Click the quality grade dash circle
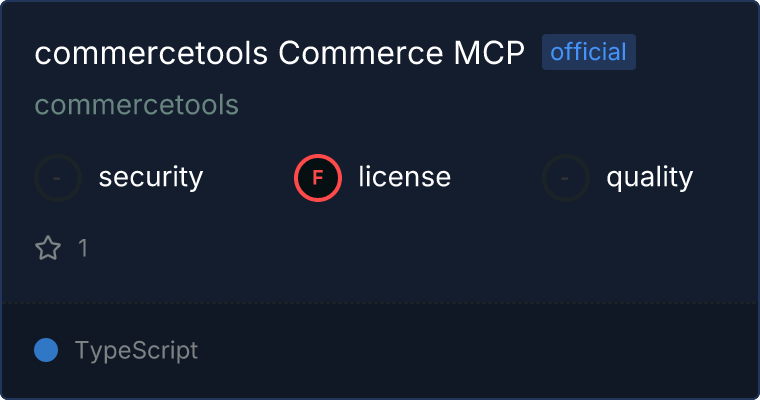 566,178
